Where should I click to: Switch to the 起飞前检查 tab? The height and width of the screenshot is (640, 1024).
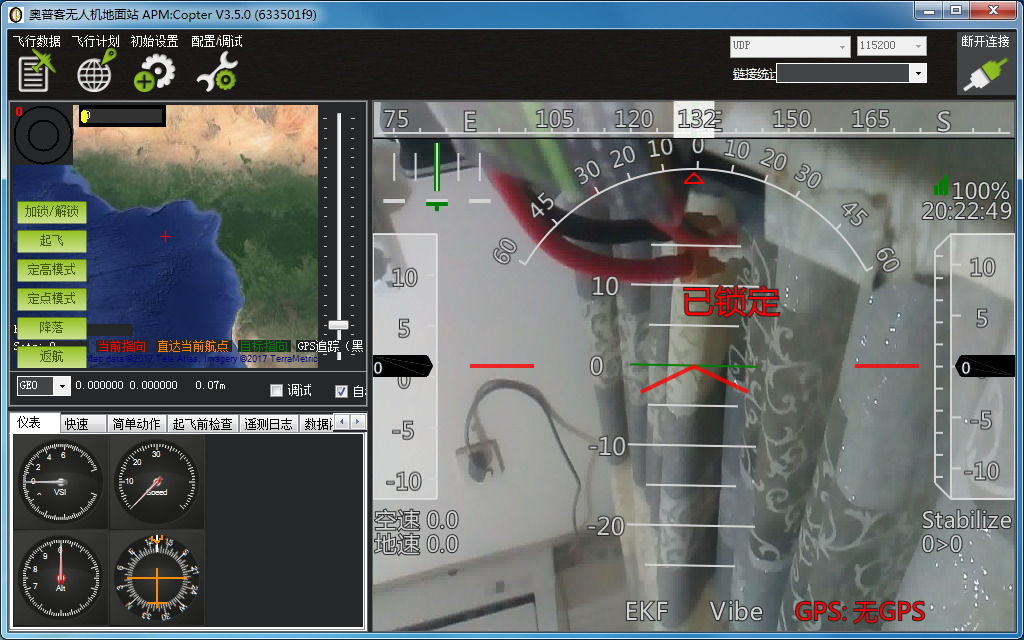tap(203, 424)
